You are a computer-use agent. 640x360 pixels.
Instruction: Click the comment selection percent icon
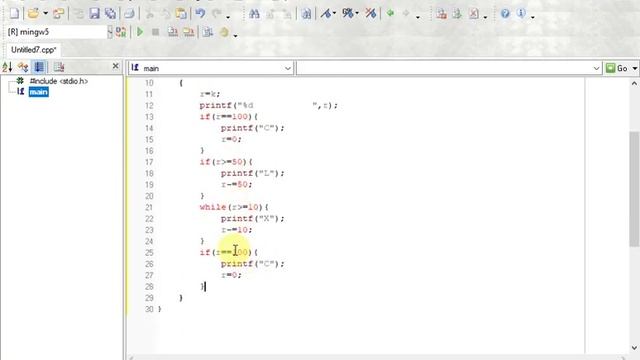(349, 13)
